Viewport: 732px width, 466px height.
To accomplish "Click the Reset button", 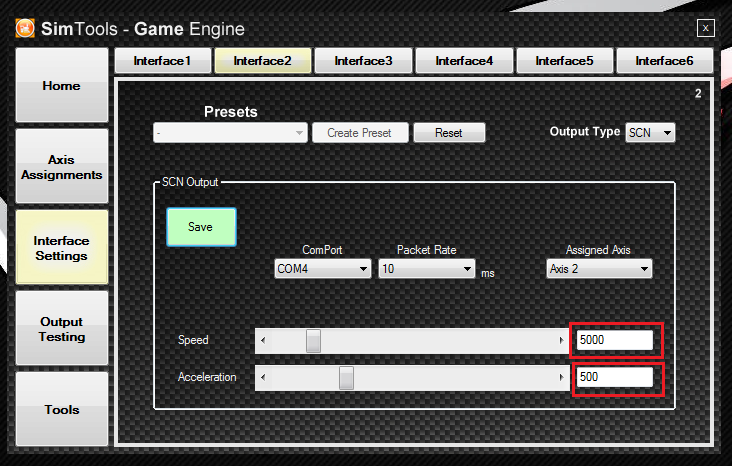I will pyautogui.click(x=449, y=133).
